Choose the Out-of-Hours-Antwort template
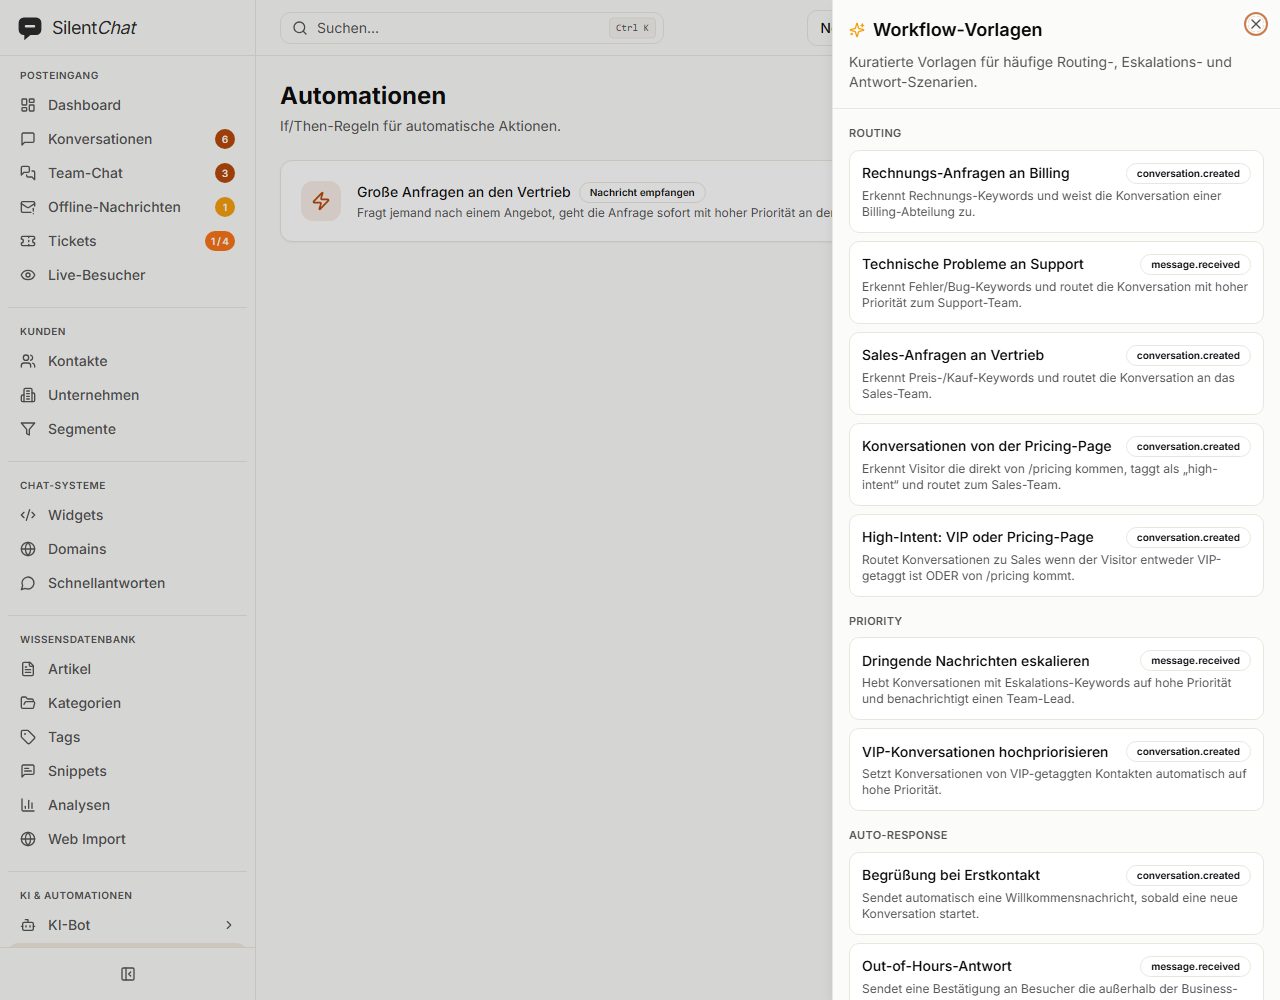1280x1000 pixels. (1056, 972)
